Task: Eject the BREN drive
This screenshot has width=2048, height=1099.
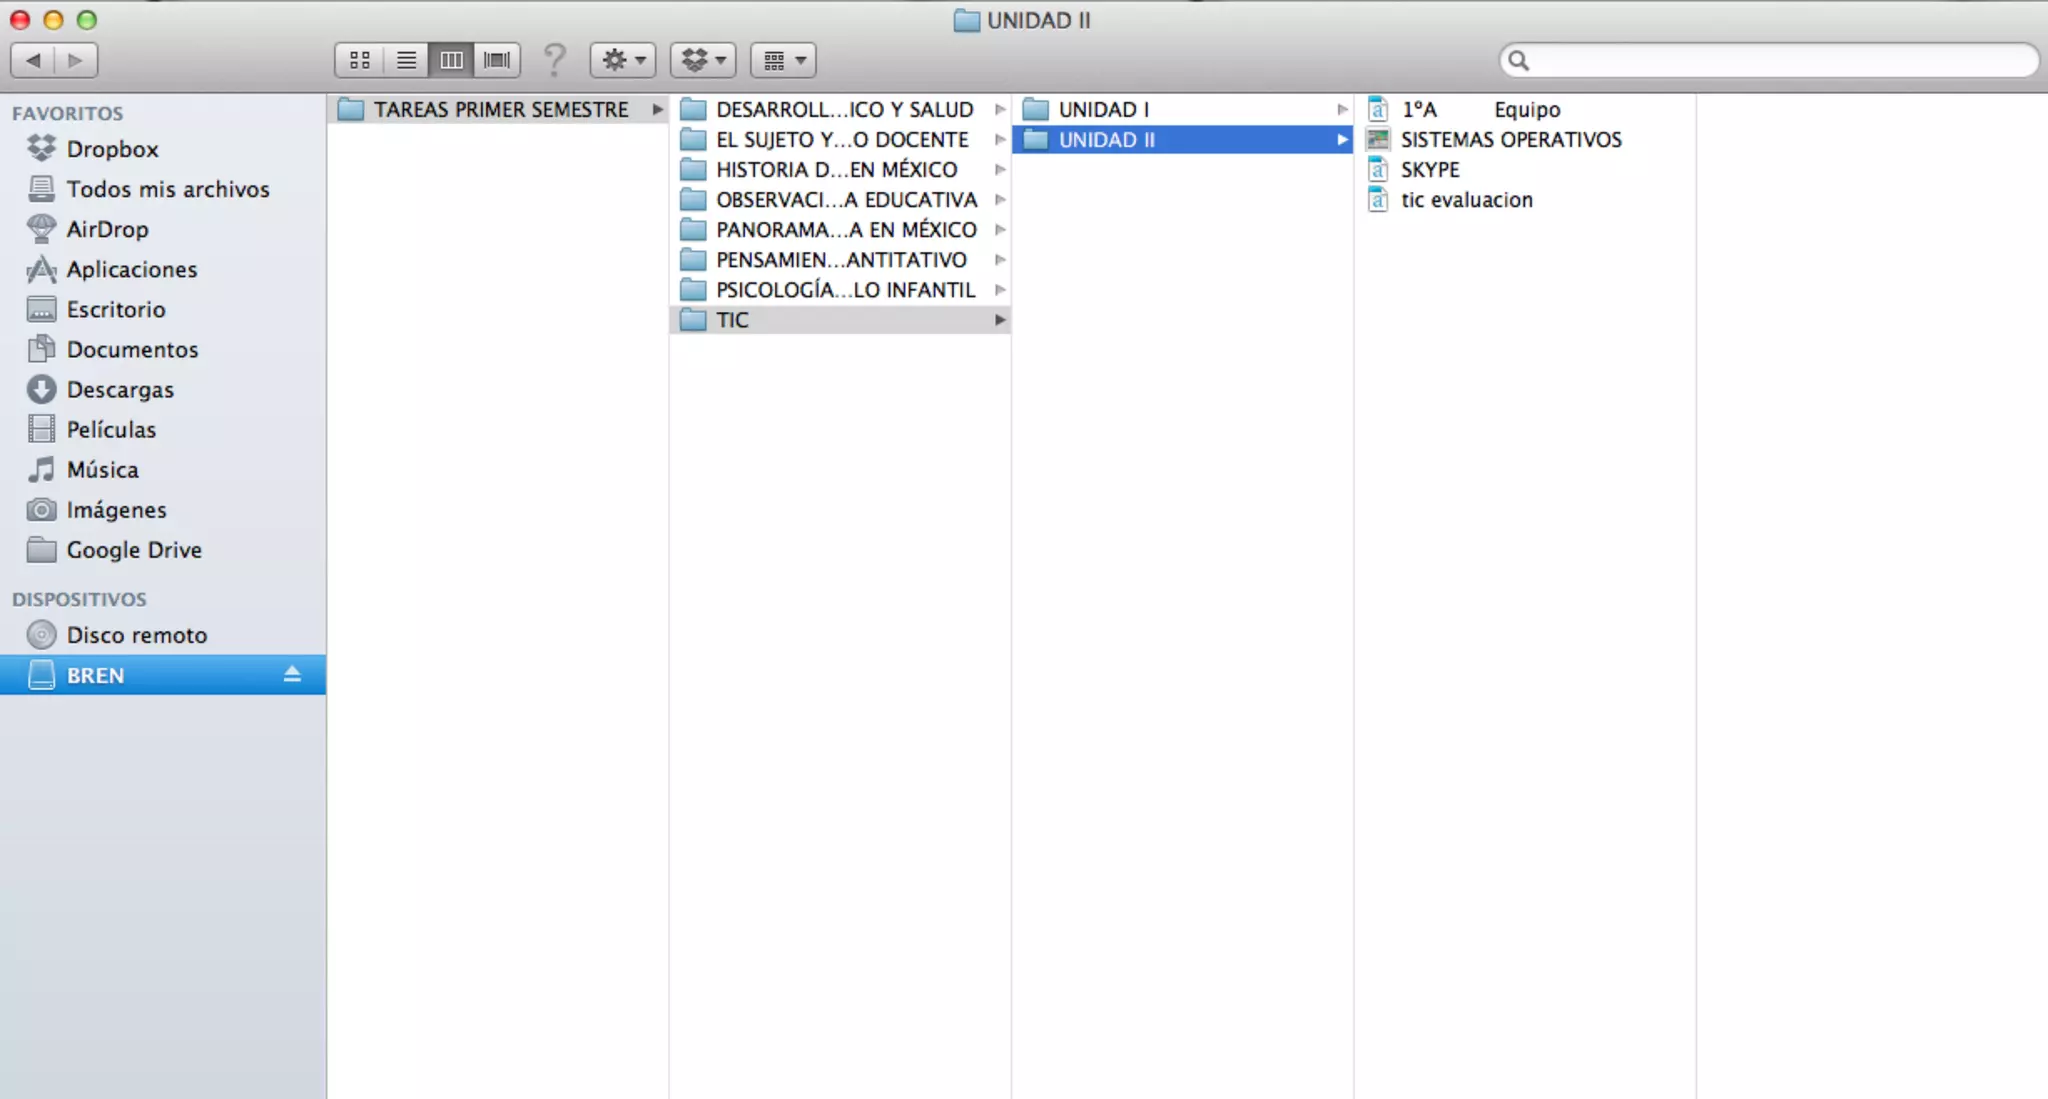Action: [x=292, y=675]
